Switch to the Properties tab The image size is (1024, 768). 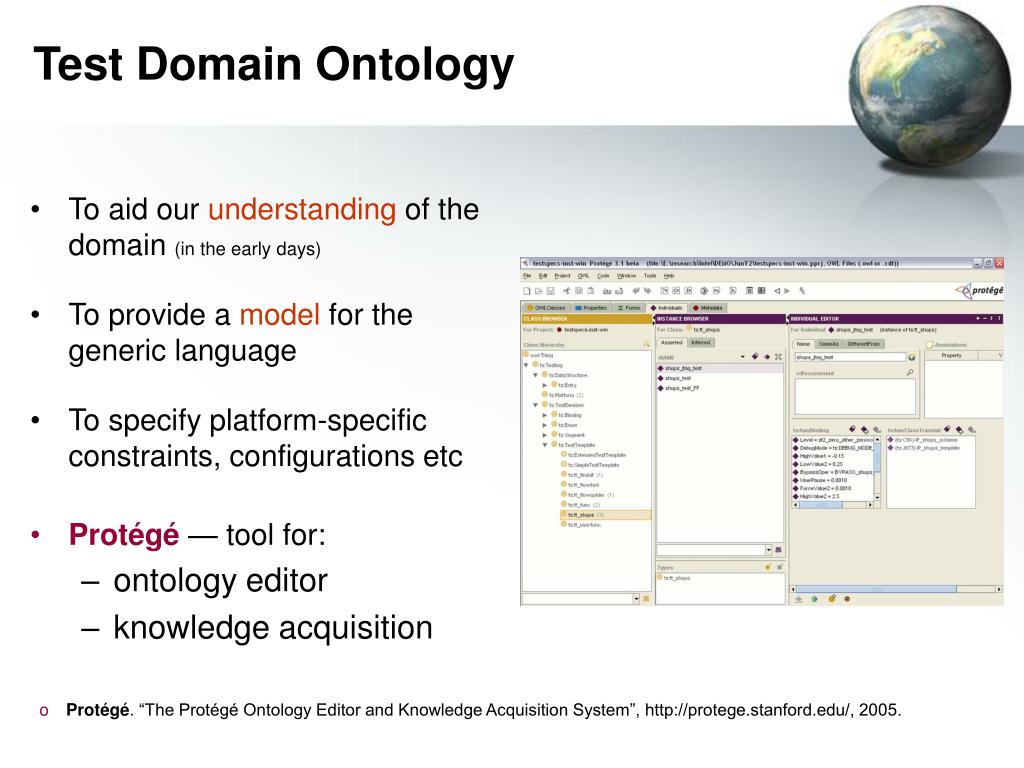pos(592,308)
